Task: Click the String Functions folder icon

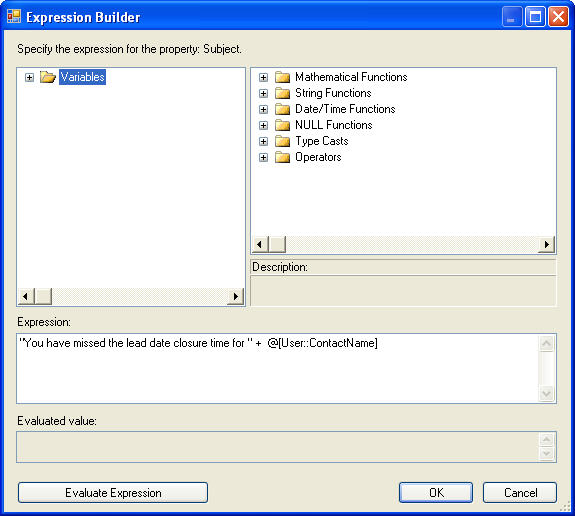Action: (282, 93)
